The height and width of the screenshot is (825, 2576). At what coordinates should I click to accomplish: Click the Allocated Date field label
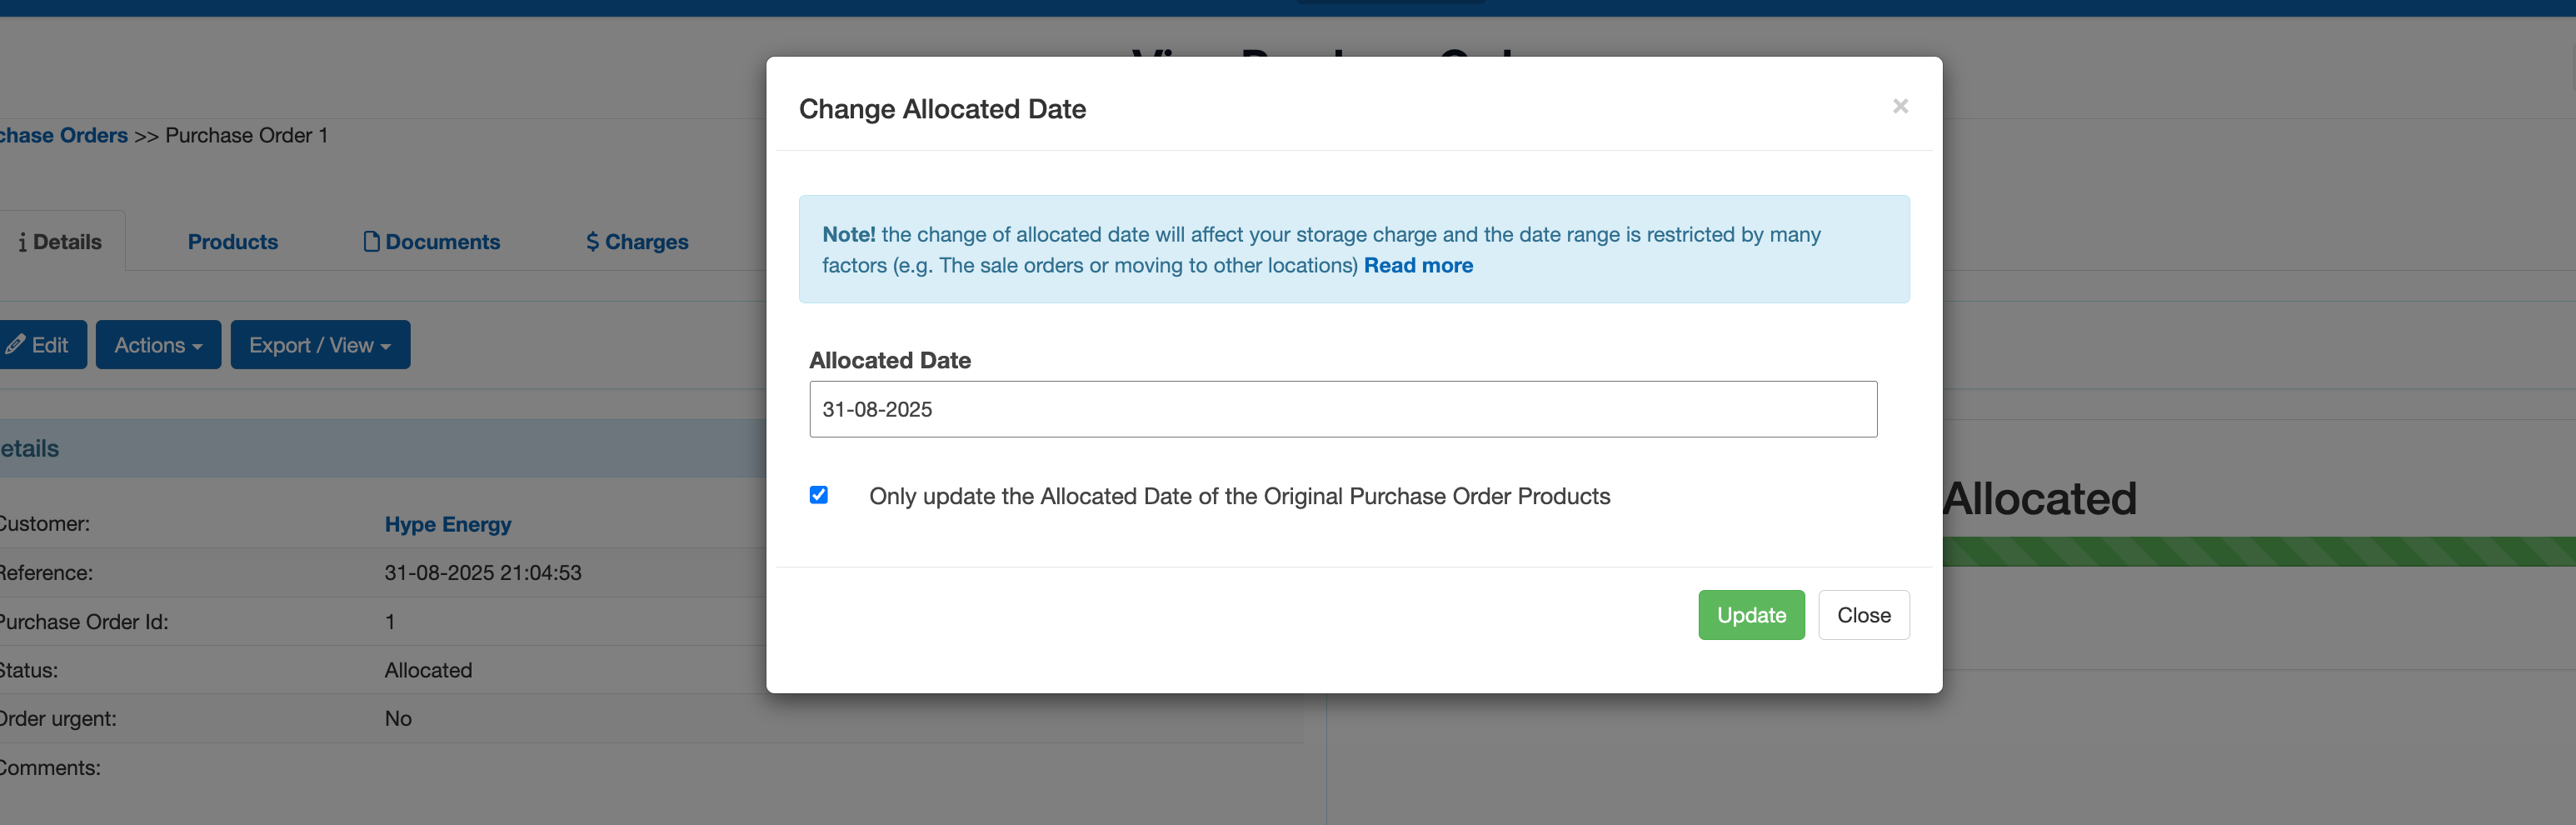tap(889, 360)
